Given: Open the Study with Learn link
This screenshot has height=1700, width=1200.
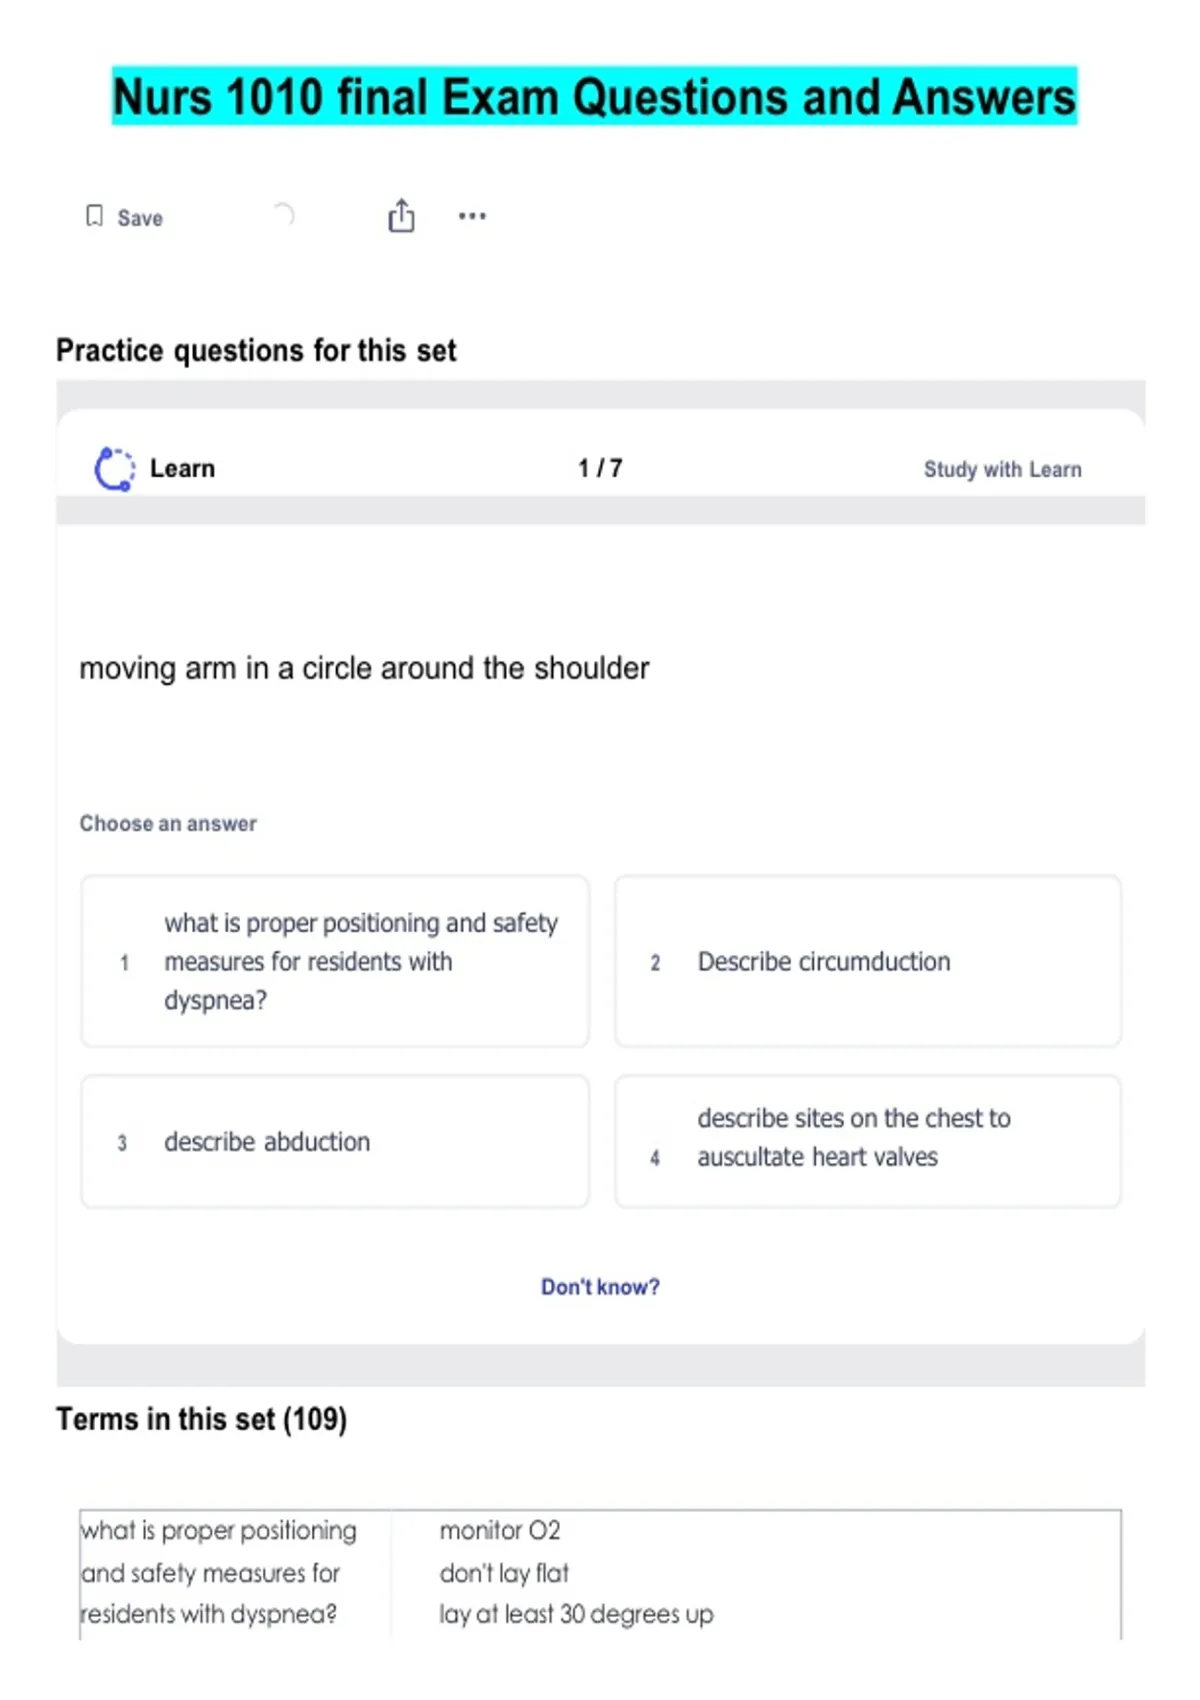Looking at the screenshot, I should (x=1002, y=469).
